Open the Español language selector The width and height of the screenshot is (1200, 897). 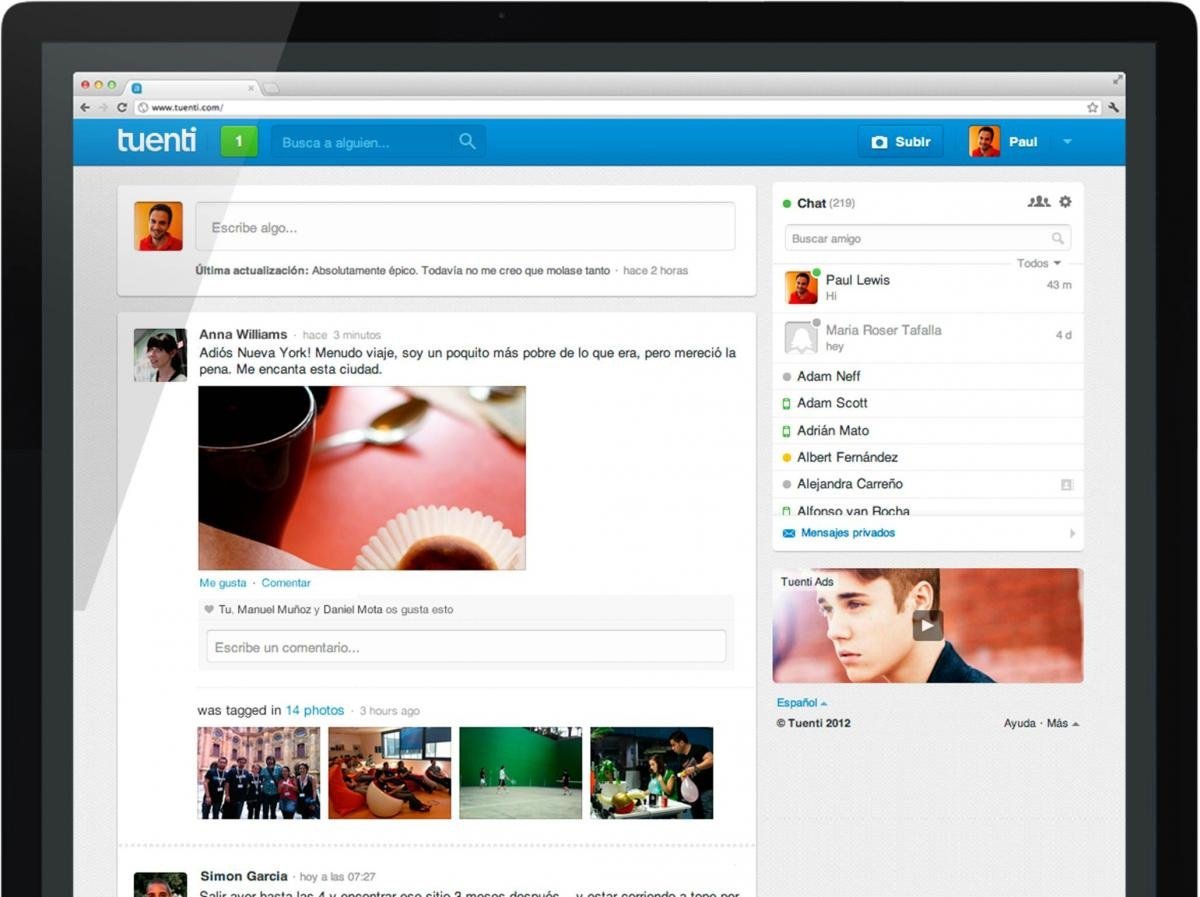point(801,703)
